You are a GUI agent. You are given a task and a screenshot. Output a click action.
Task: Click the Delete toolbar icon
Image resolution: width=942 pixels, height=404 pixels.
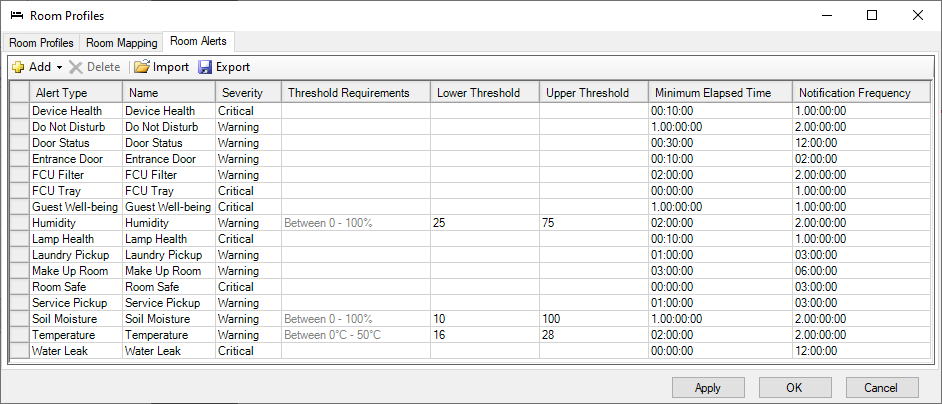point(77,67)
